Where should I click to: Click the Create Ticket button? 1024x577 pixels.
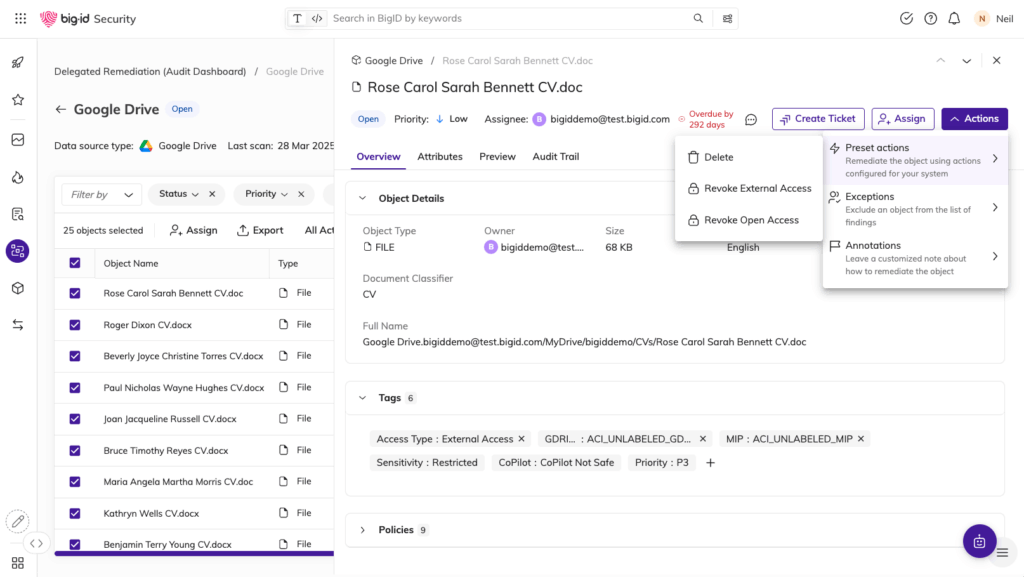pyautogui.click(x=818, y=119)
